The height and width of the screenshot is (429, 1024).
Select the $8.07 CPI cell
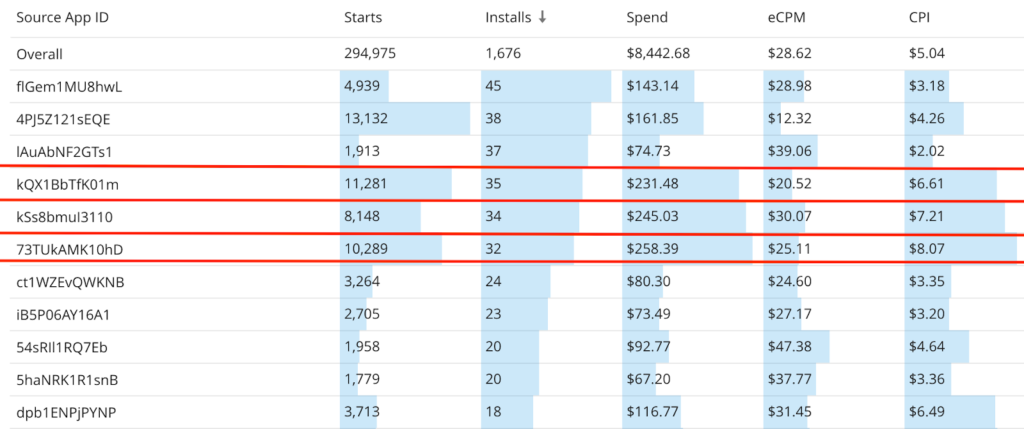[x=925, y=249]
